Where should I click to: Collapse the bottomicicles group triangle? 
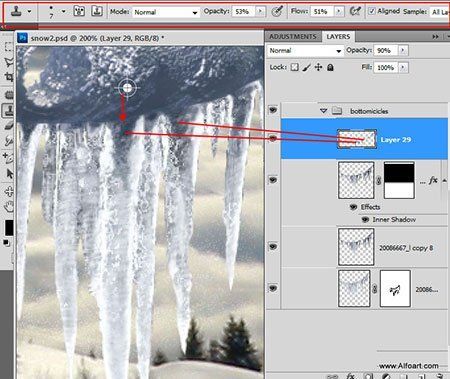[323, 111]
